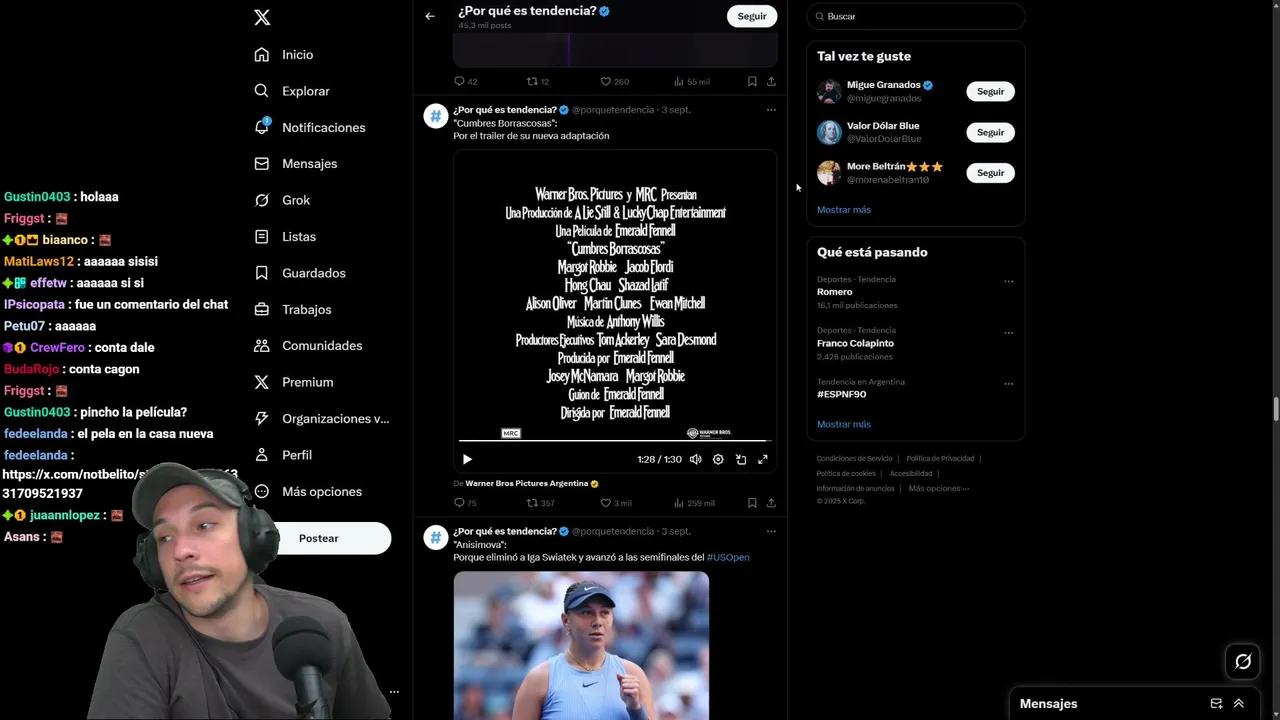Click the Trabajos briefcase icon
Viewport: 1280px width, 720px height.
pyautogui.click(x=262, y=309)
